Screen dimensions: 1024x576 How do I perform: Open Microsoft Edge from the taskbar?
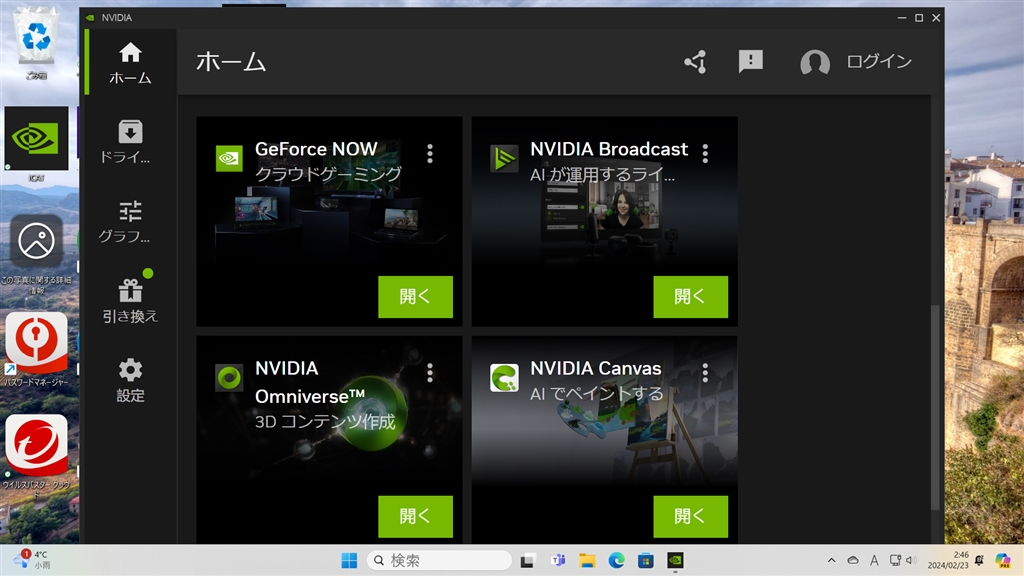tap(616, 560)
